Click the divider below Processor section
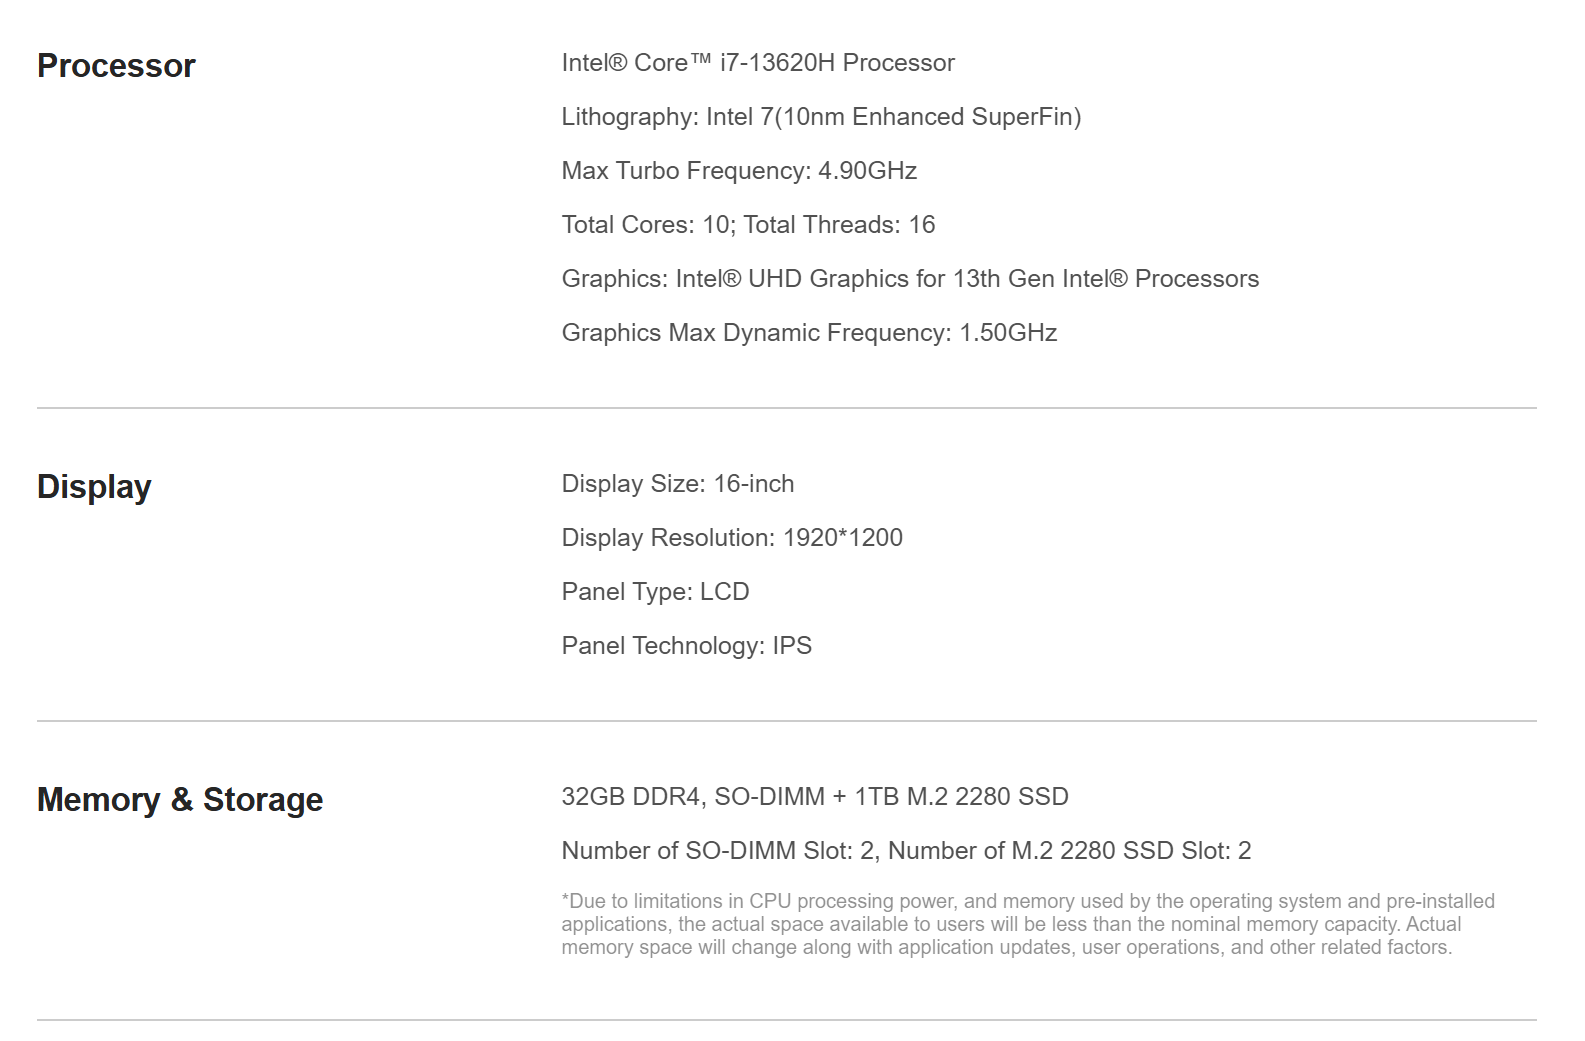1585x1041 pixels. (787, 408)
